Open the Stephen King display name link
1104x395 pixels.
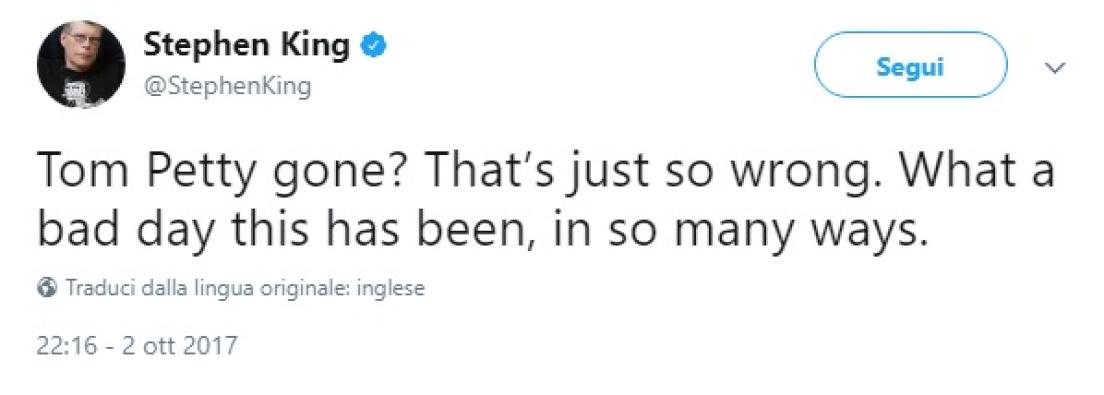coord(246,46)
